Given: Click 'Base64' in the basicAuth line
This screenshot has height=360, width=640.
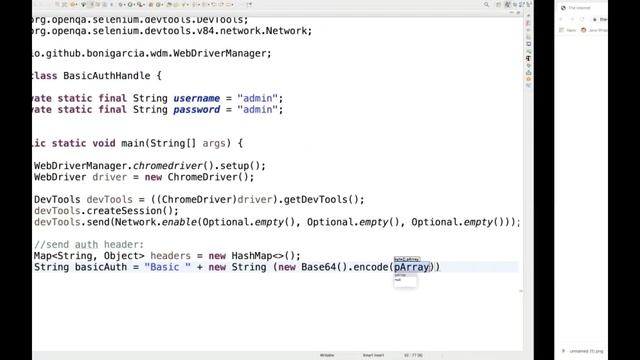Looking at the screenshot, I should tap(318, 267).
